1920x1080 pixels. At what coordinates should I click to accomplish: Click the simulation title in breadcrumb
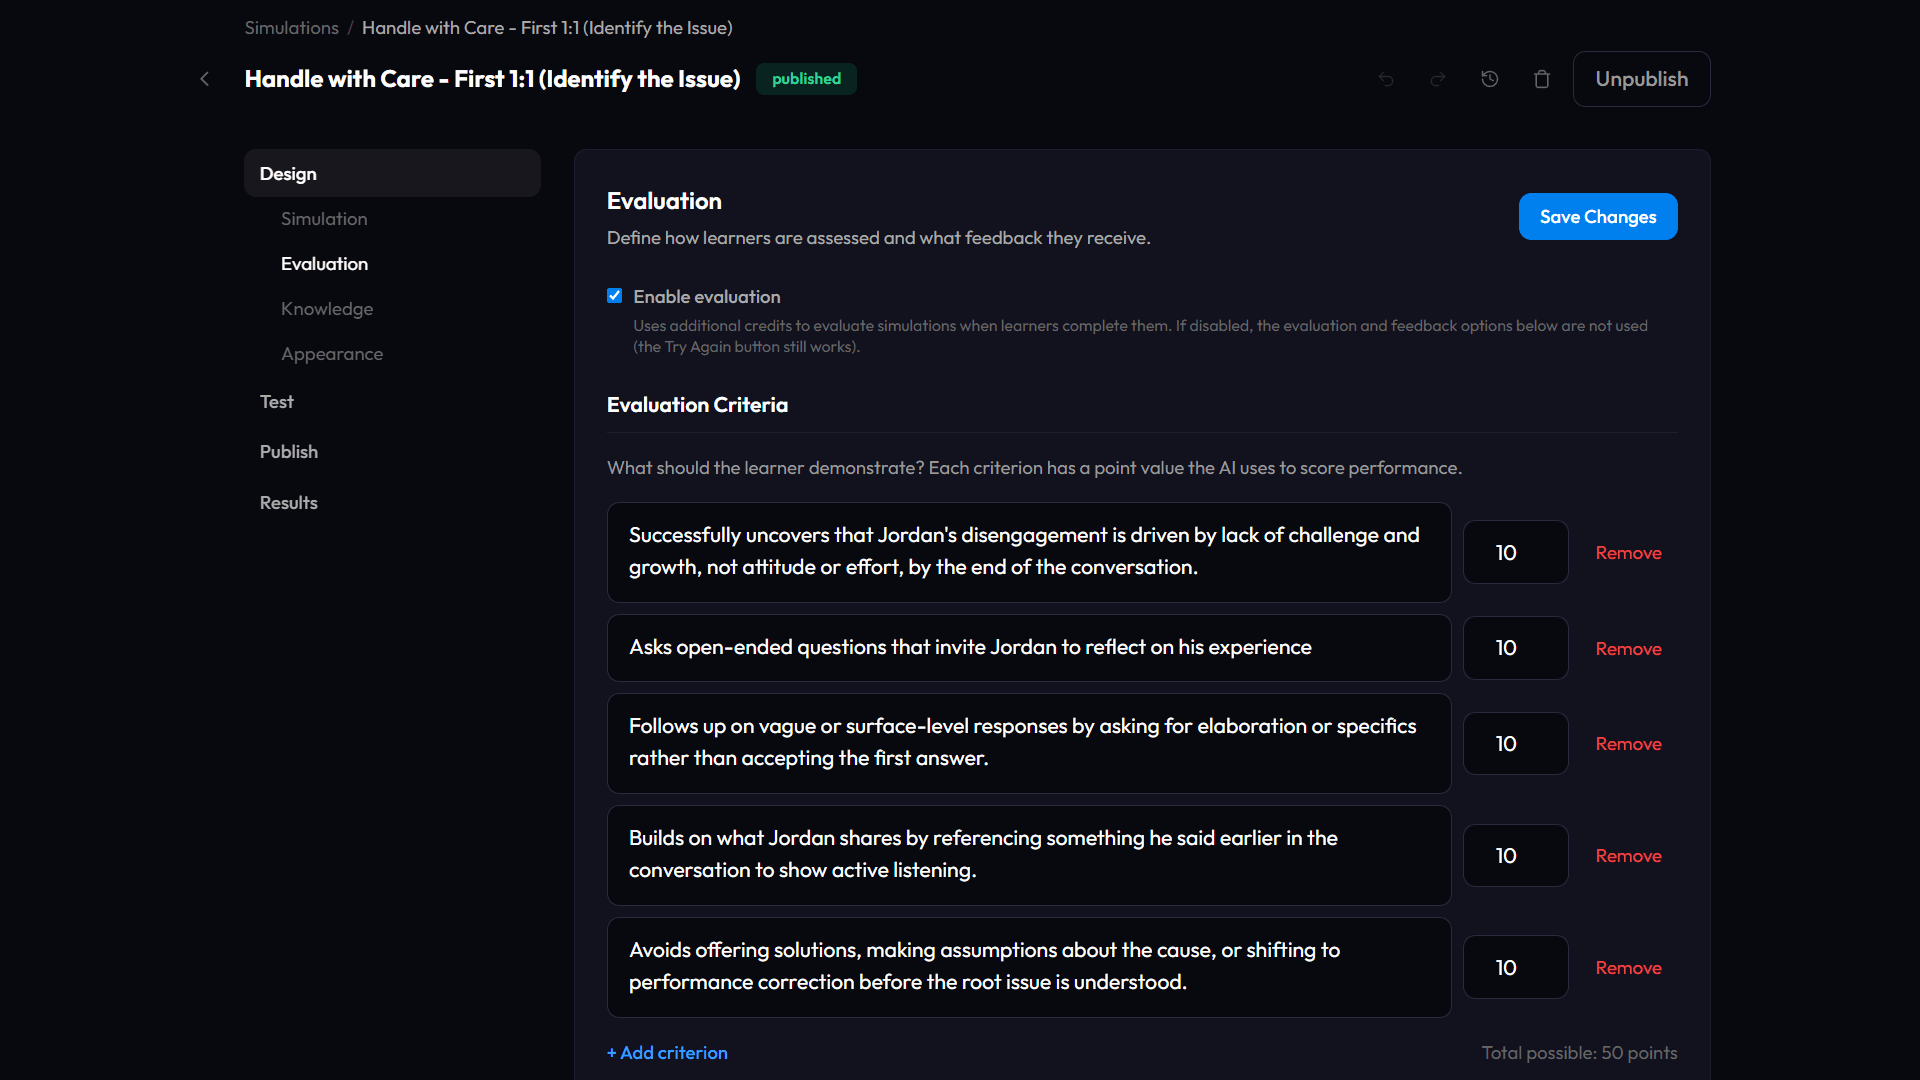click(547, 28)
